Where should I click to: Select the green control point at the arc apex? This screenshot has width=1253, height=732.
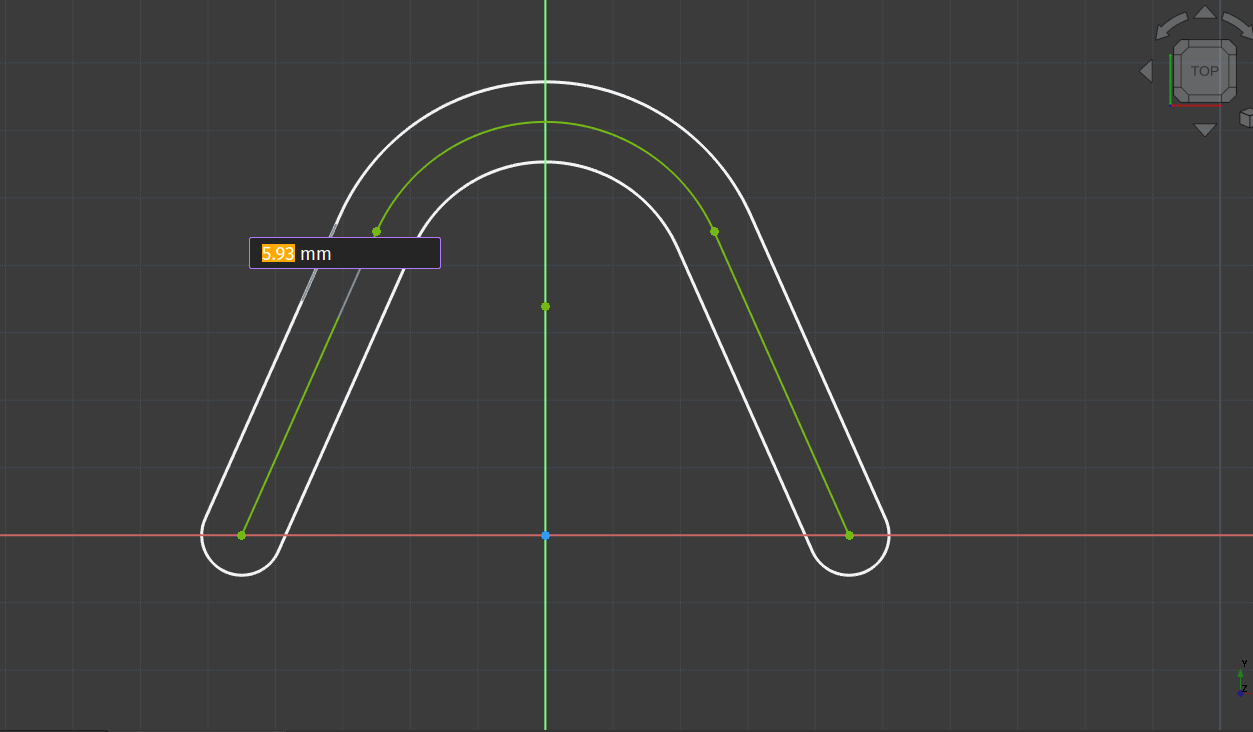(x=545, y=122)
